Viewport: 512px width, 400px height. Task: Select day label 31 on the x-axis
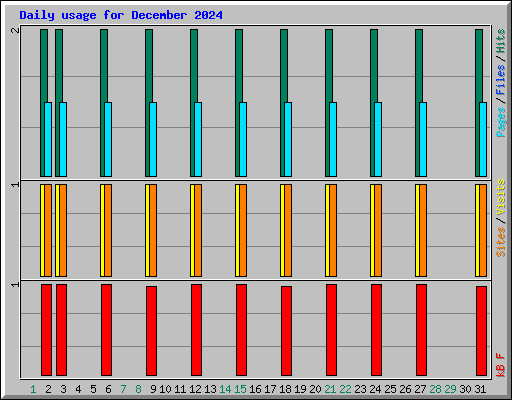480,389
